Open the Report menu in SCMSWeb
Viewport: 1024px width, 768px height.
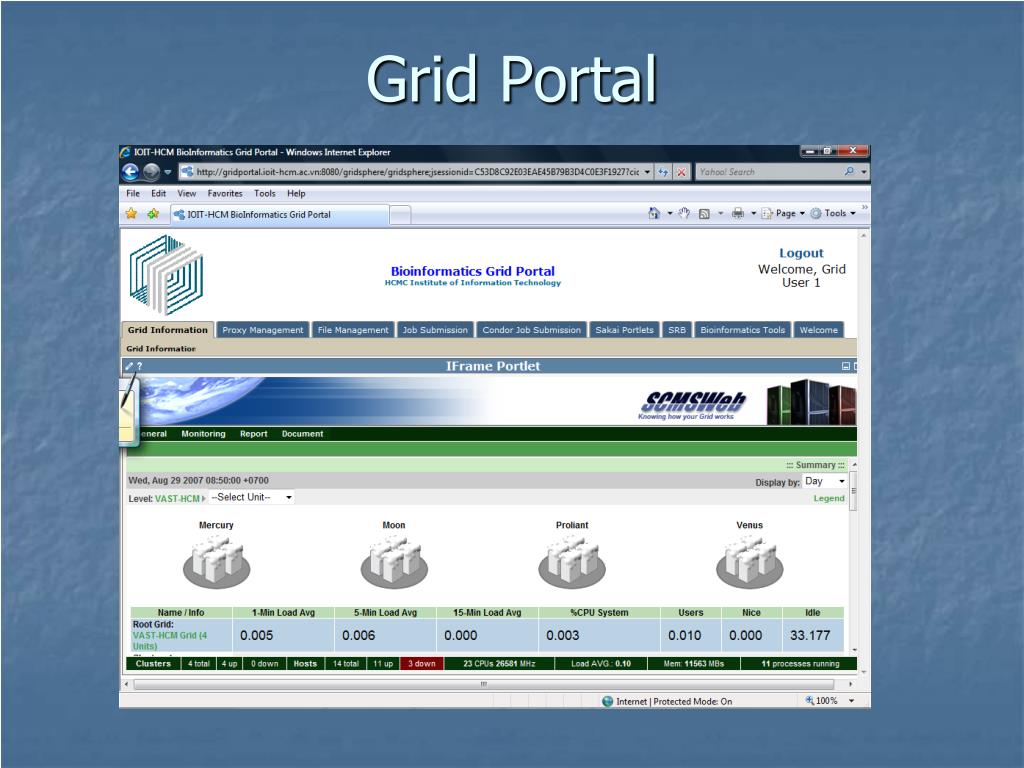(253, 434)
